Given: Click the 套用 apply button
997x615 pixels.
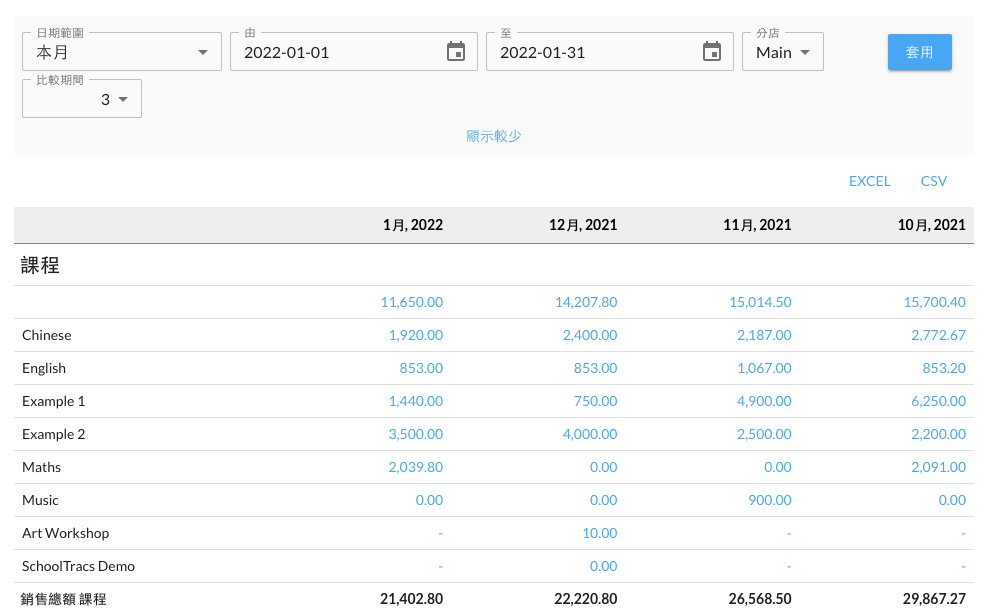Looking at the screenshot, I should [x=919, y=52].
